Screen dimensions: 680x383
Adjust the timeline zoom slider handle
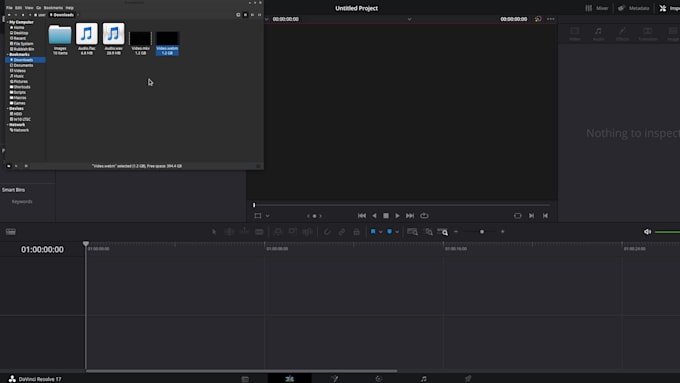tap(482, 232)
